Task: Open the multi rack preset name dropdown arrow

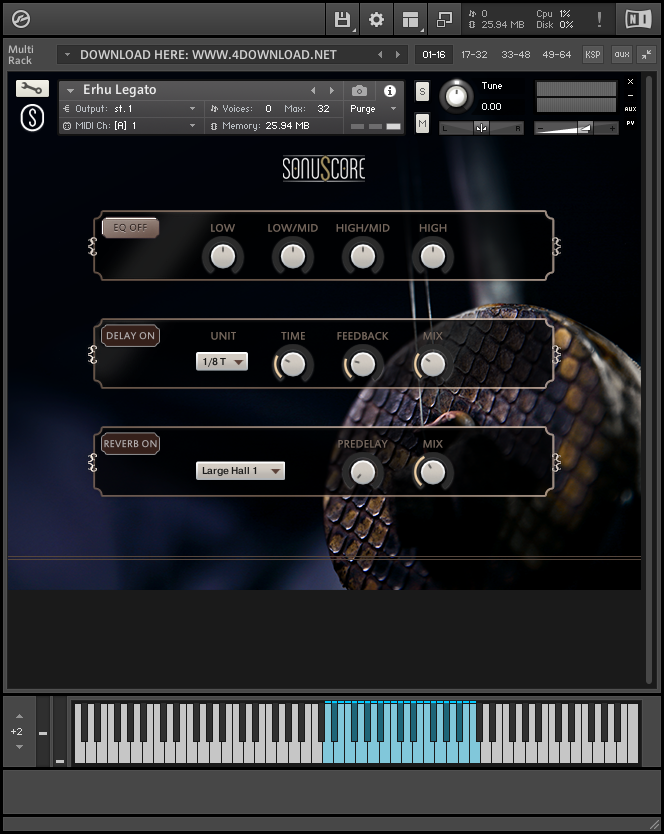Action: coord(67,54)
